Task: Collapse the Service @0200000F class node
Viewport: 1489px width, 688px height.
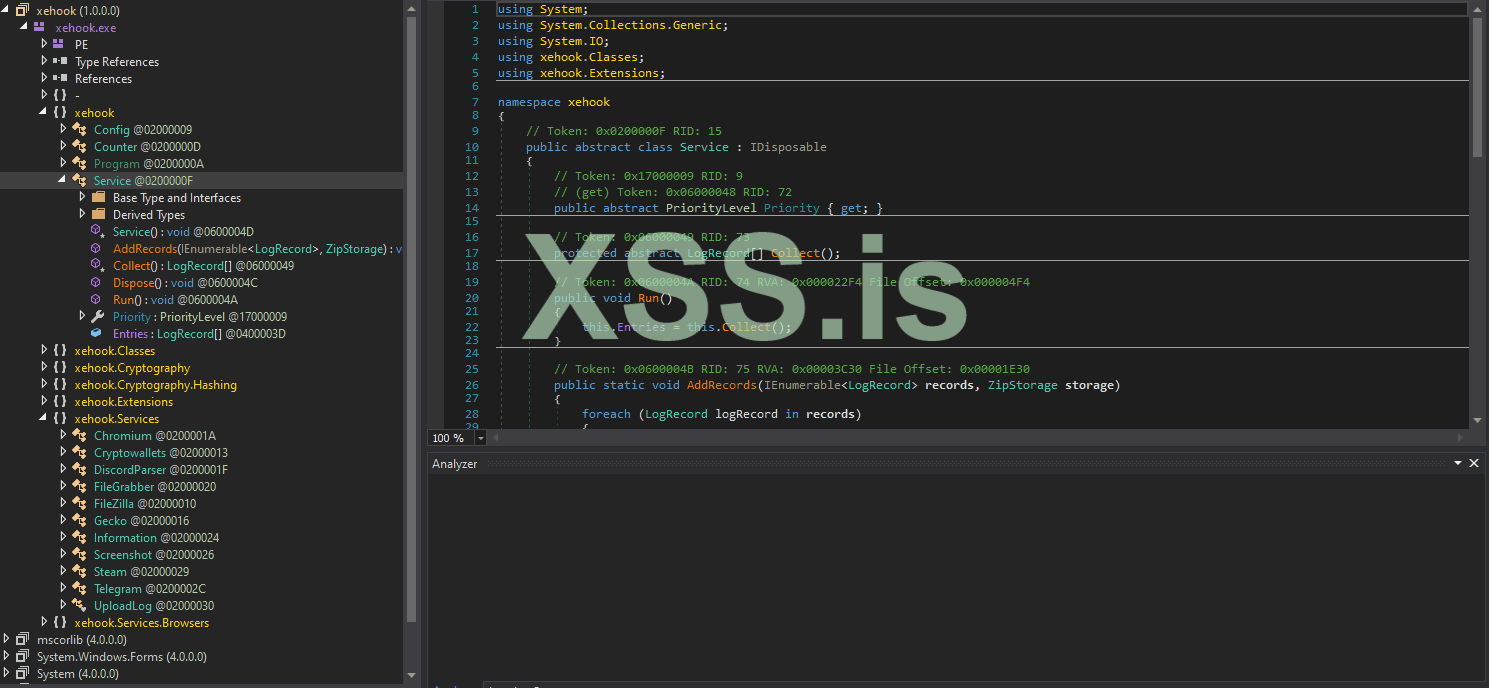Action: click(63, 181)
